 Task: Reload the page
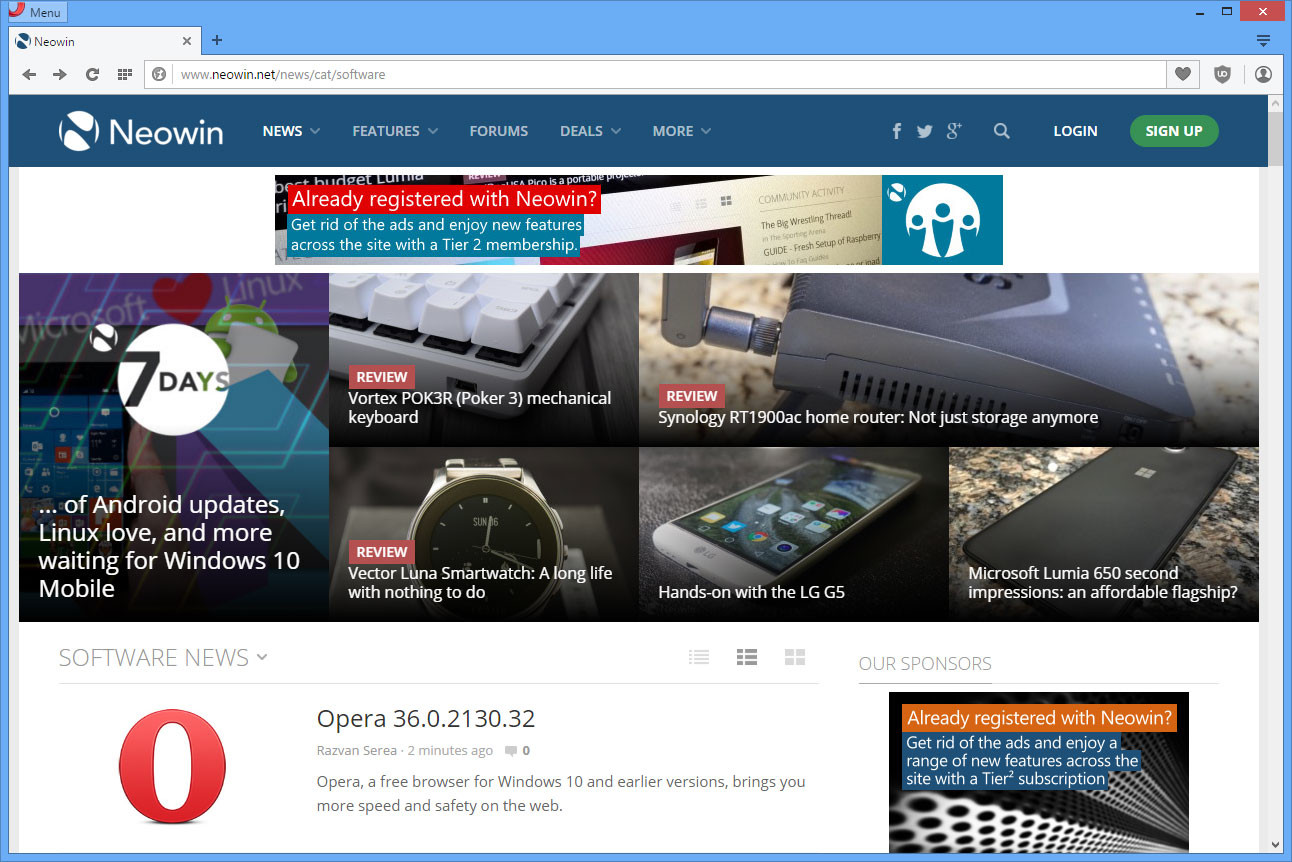[x=92, y=74]
